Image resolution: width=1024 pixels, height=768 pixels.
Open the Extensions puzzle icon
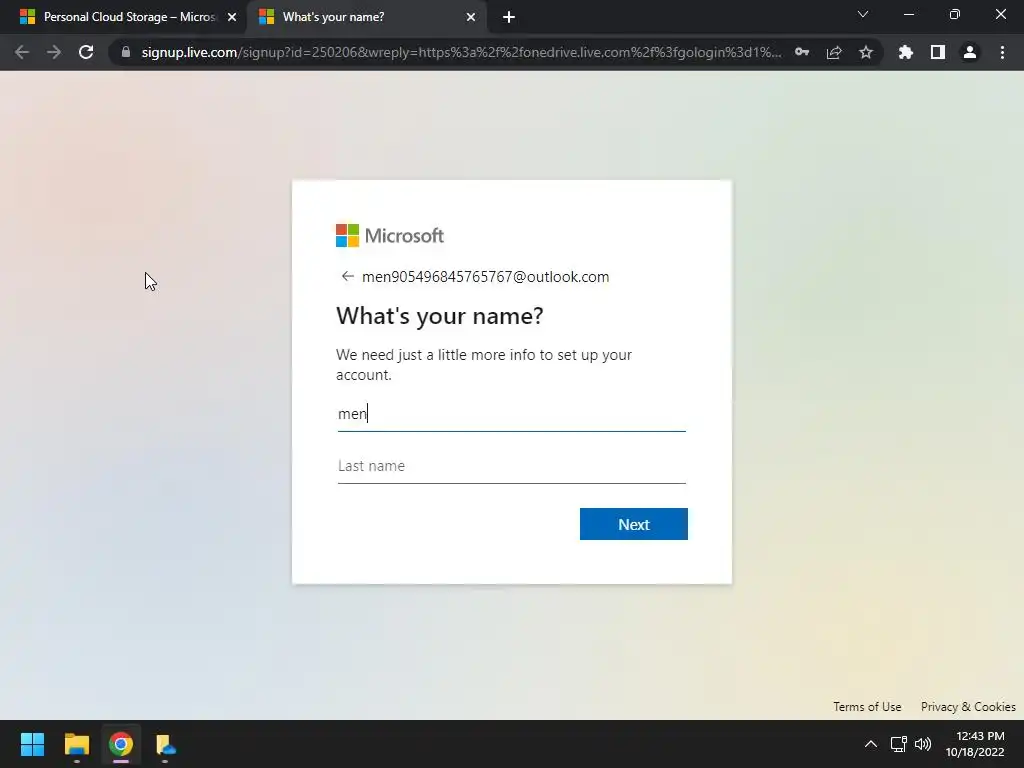click(x=906, y=52)
